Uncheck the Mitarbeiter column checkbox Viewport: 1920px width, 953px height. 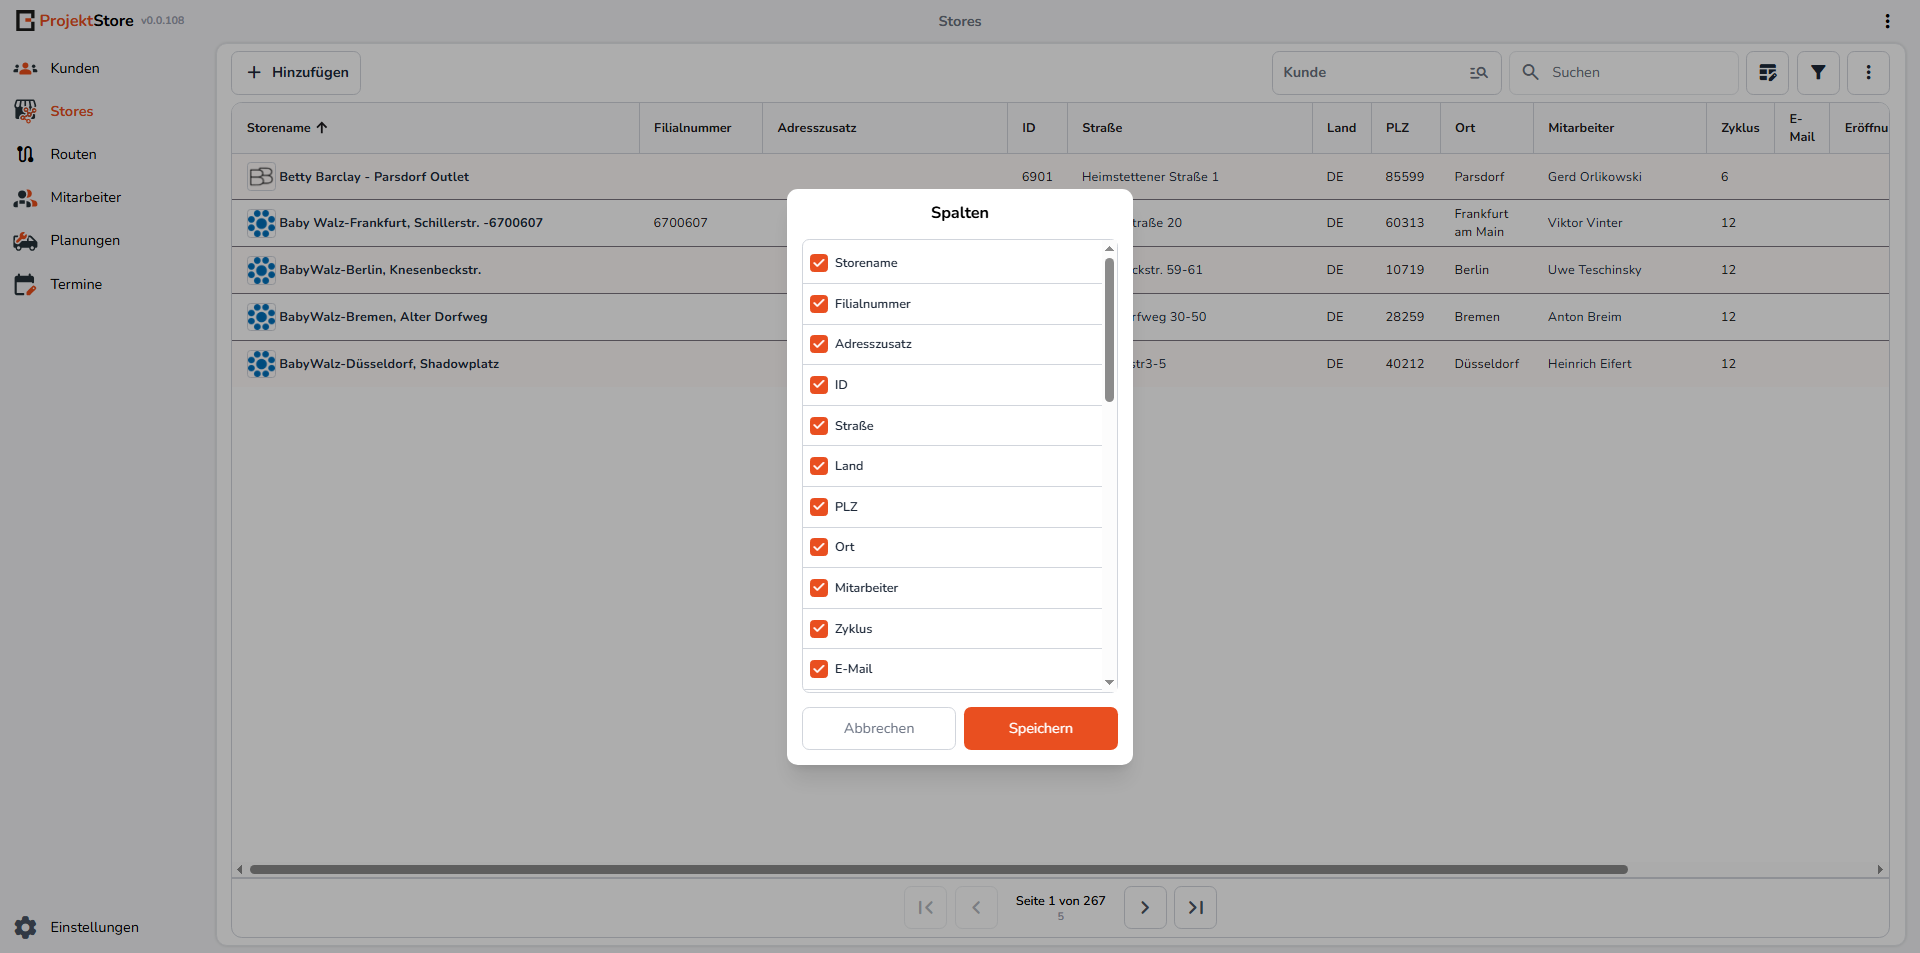click(x=819, y=588)
